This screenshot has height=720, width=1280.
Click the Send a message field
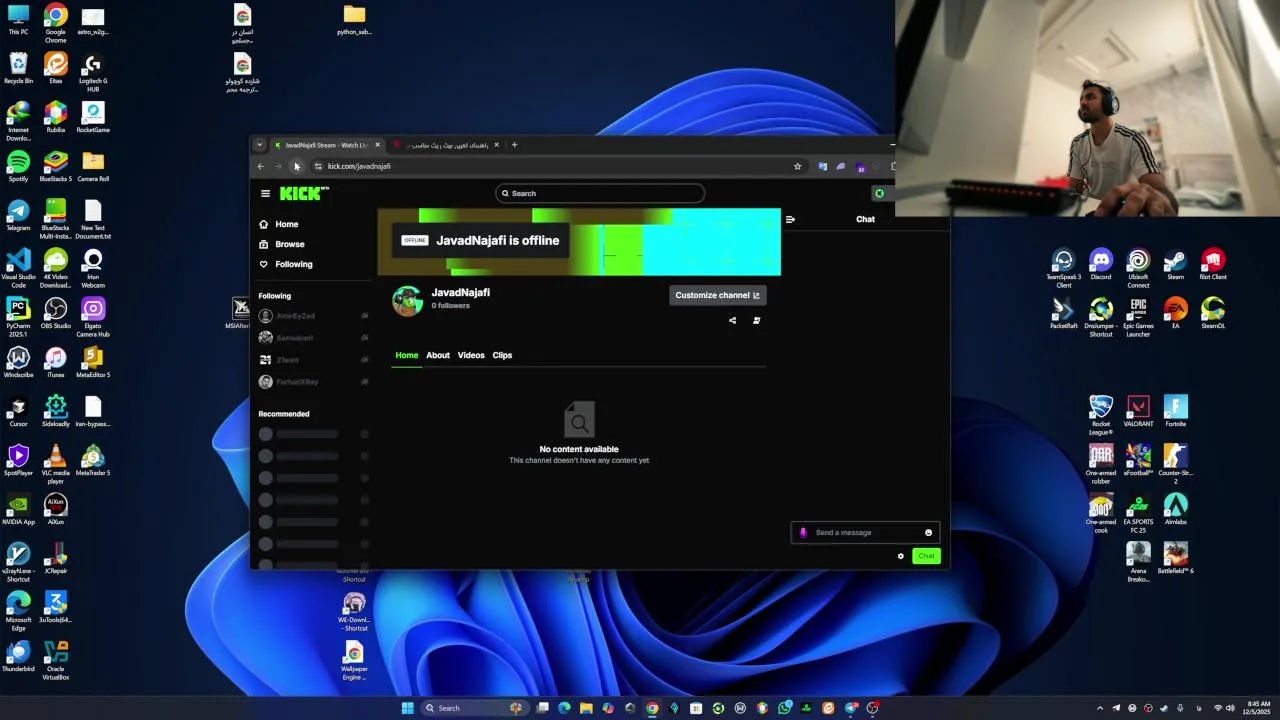(865, 532)
